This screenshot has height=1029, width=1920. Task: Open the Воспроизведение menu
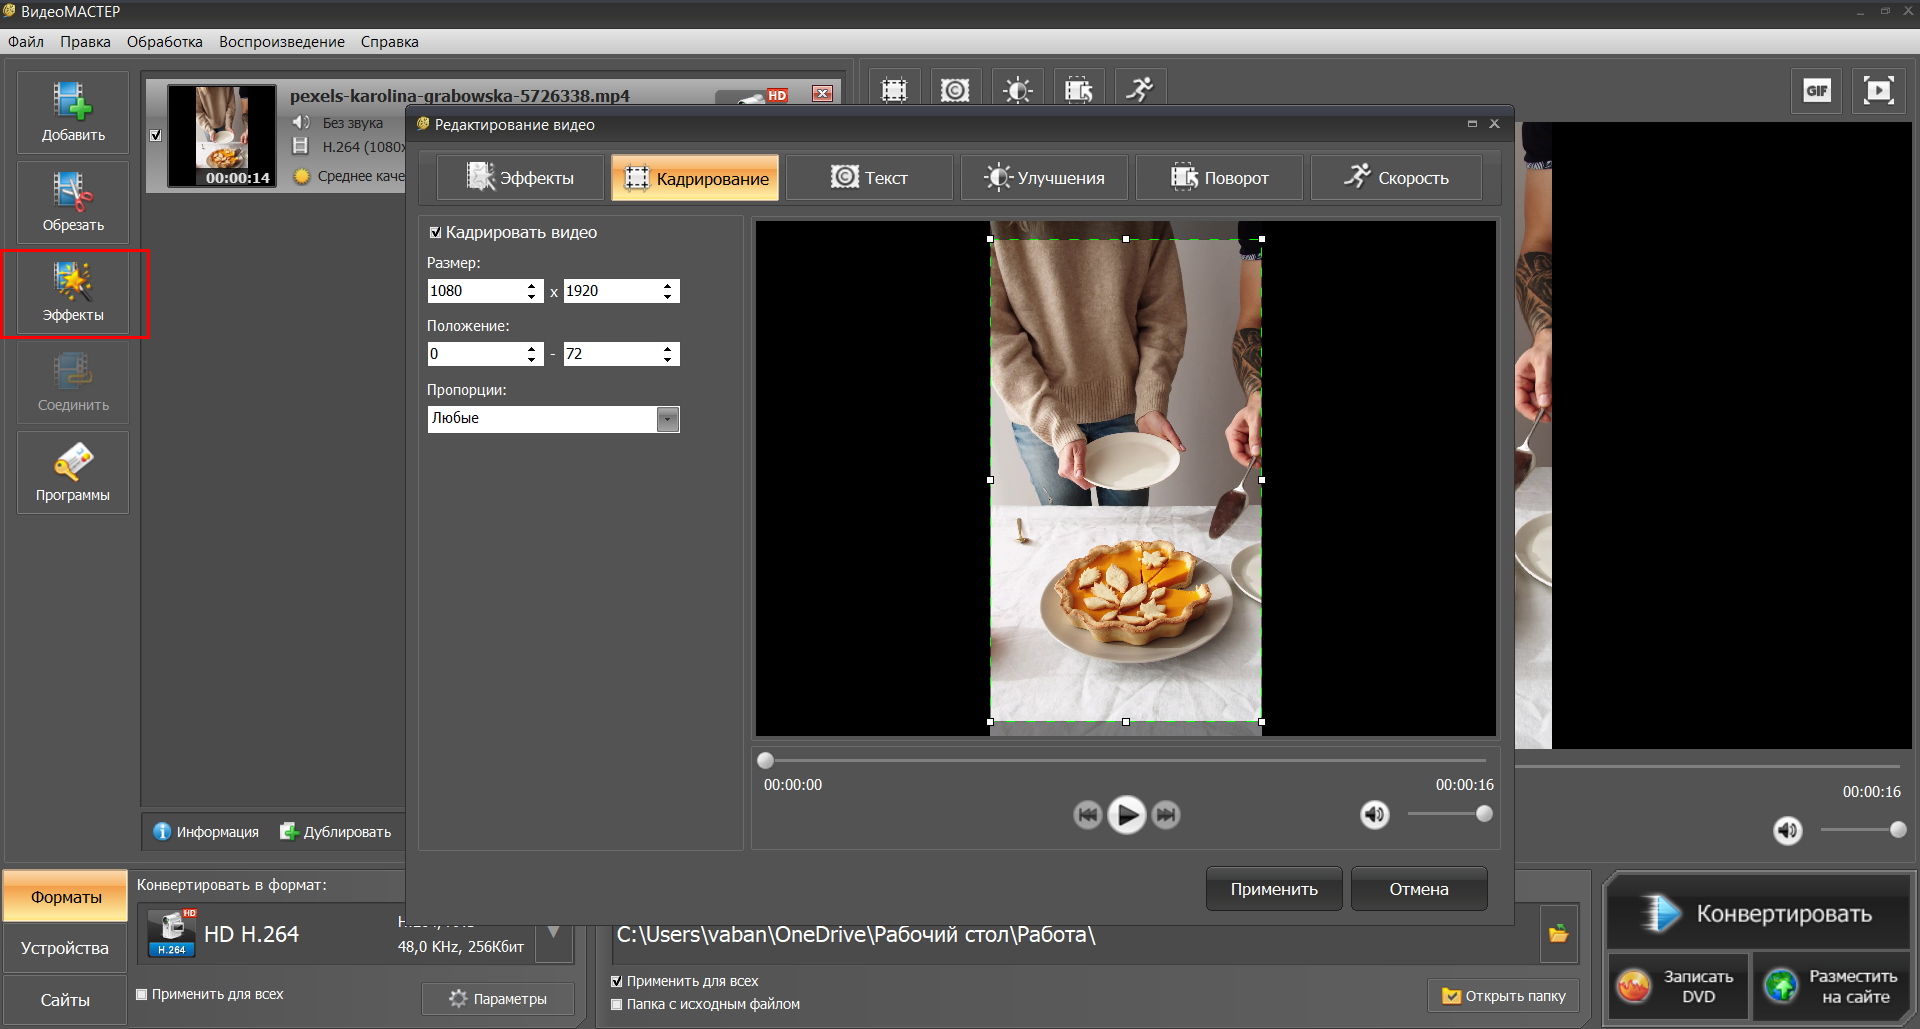[282, 42]
